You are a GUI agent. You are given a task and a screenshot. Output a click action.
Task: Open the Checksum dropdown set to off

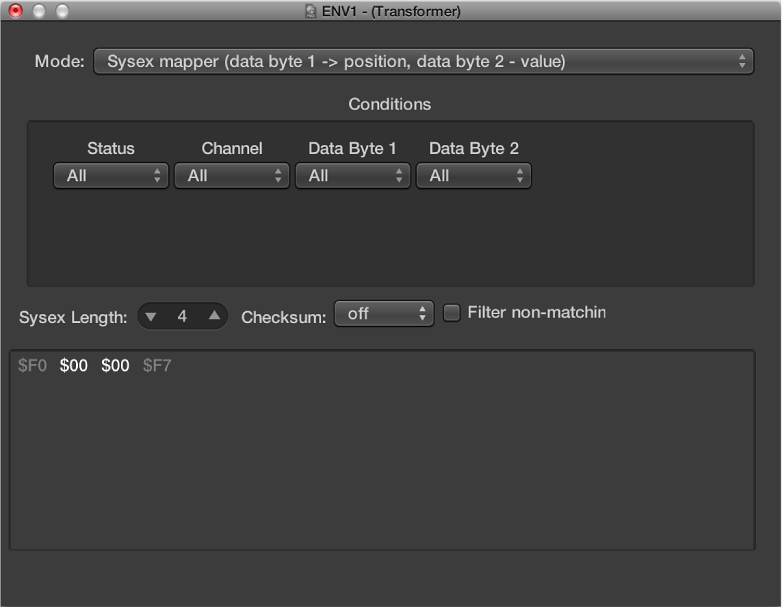(384, 314)
